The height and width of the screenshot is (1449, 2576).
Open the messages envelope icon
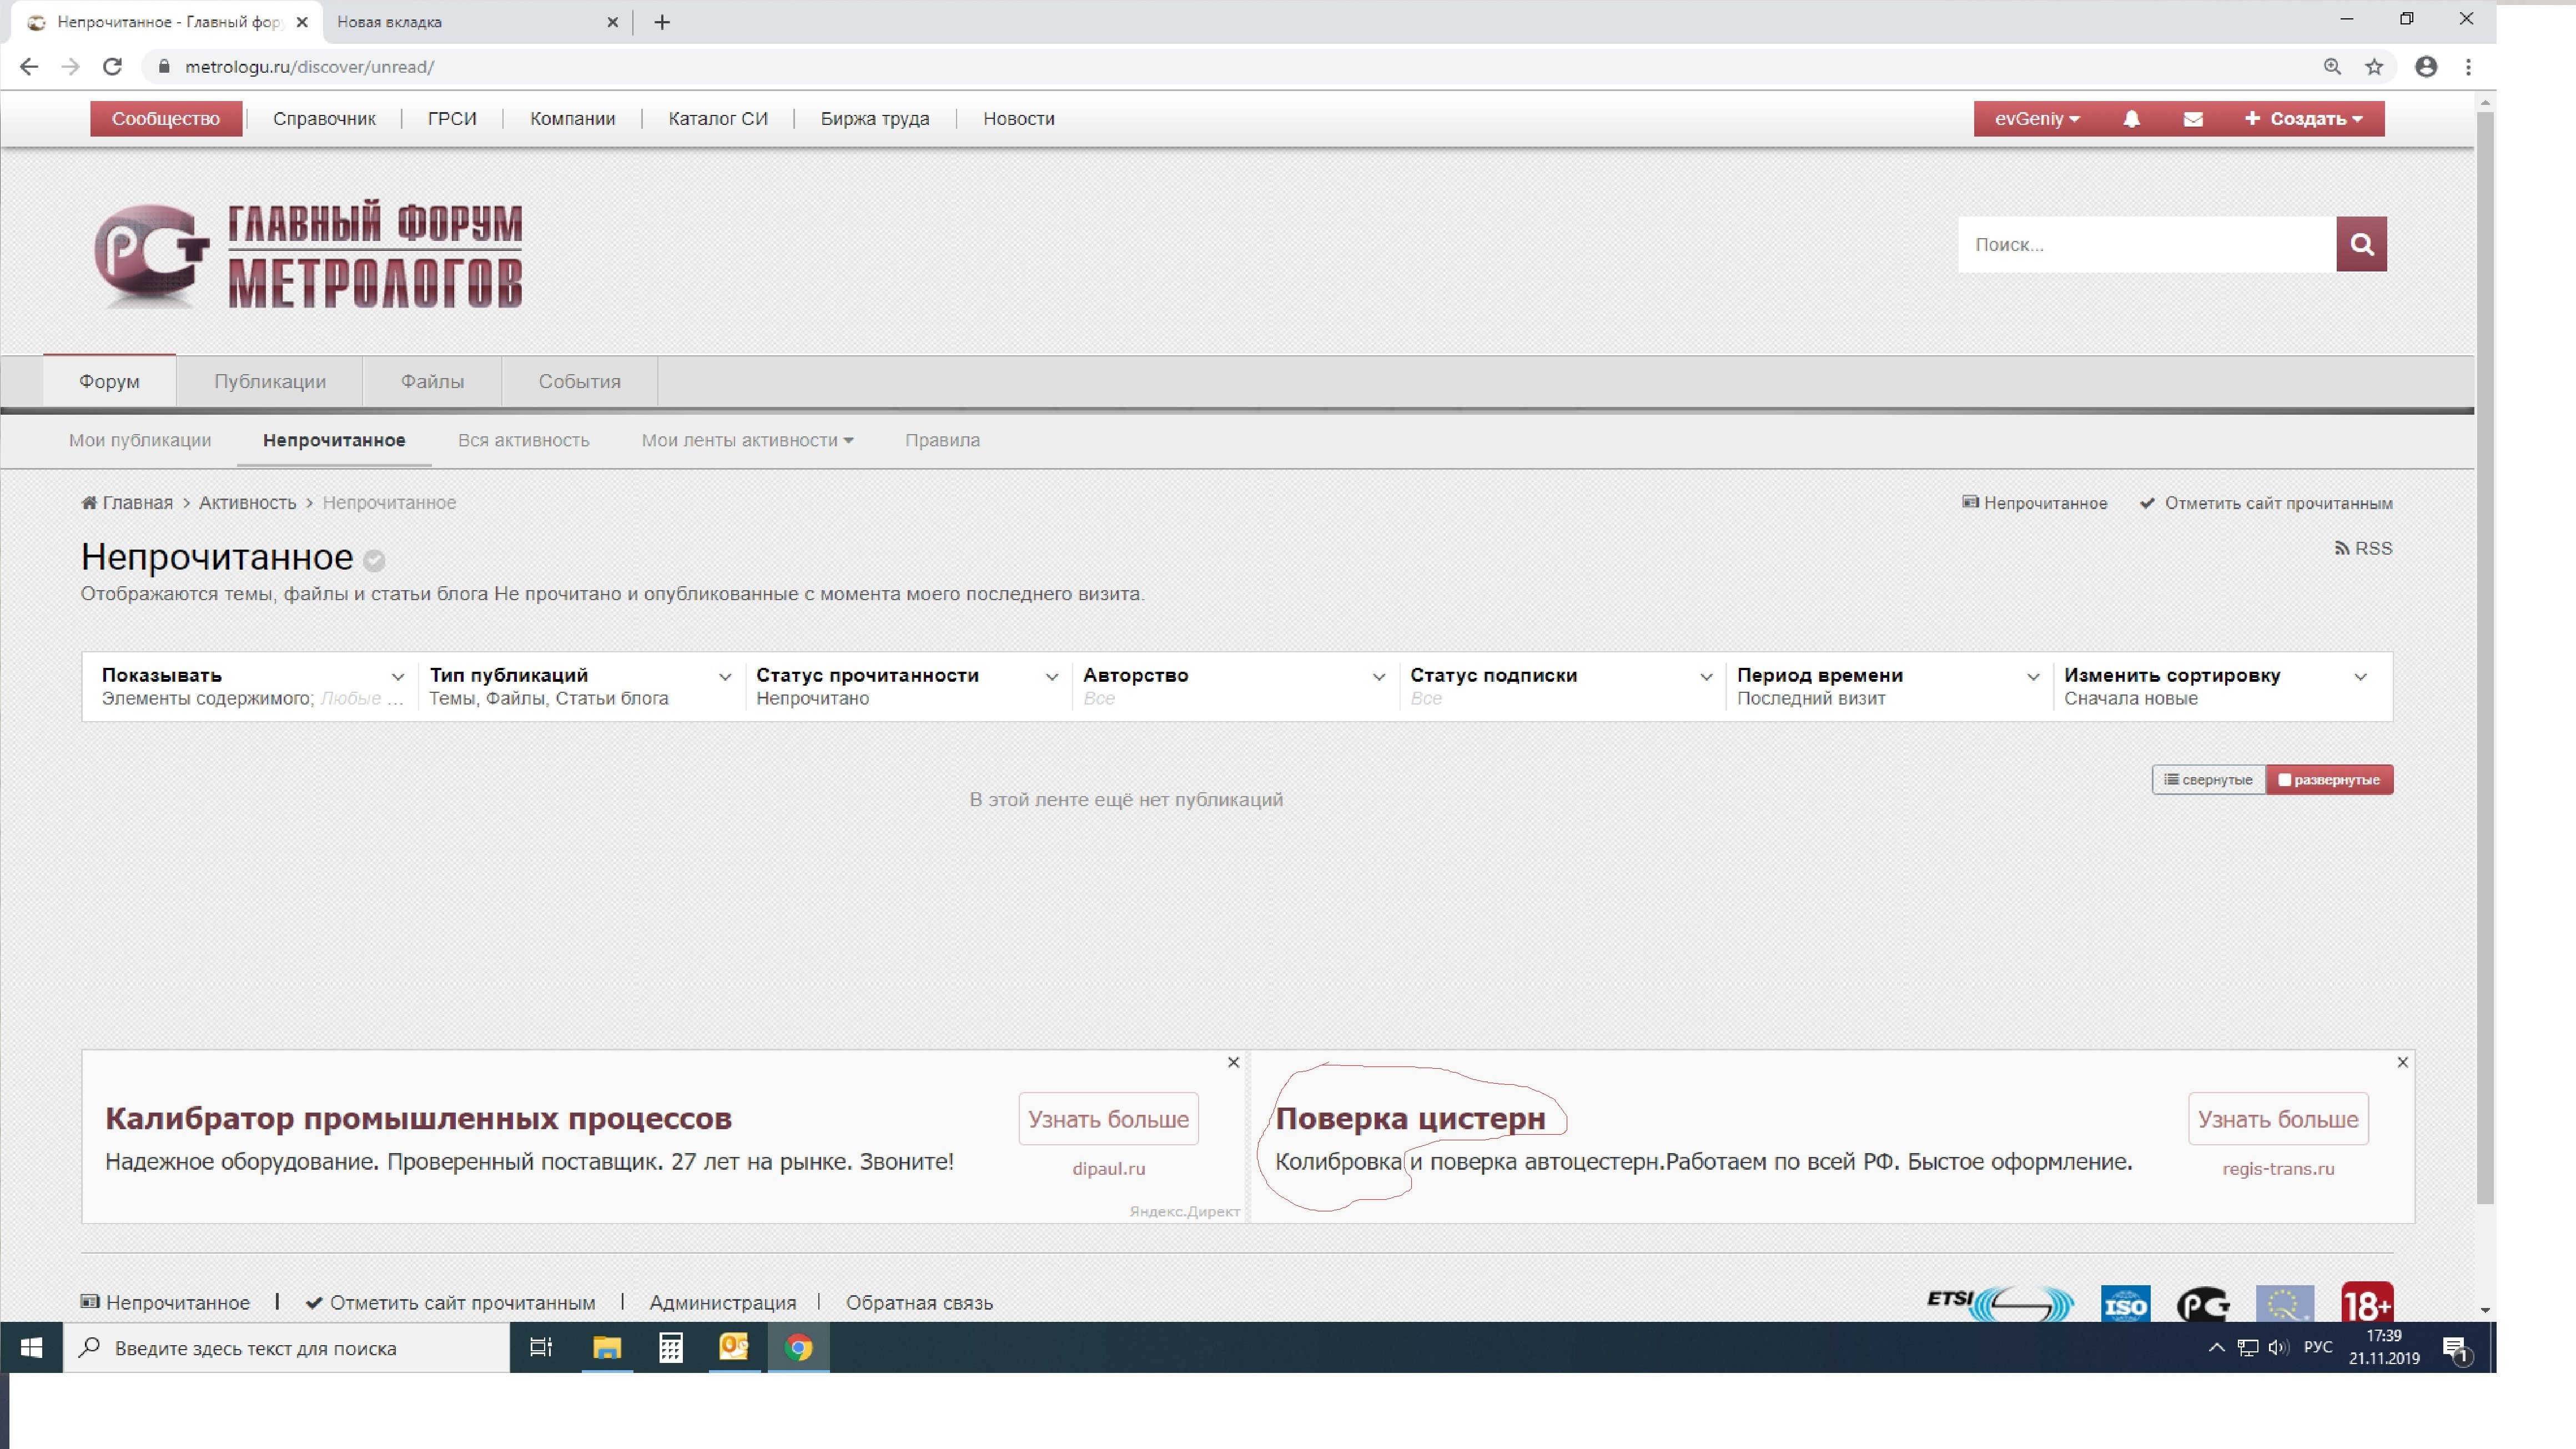coord(2192,119)
